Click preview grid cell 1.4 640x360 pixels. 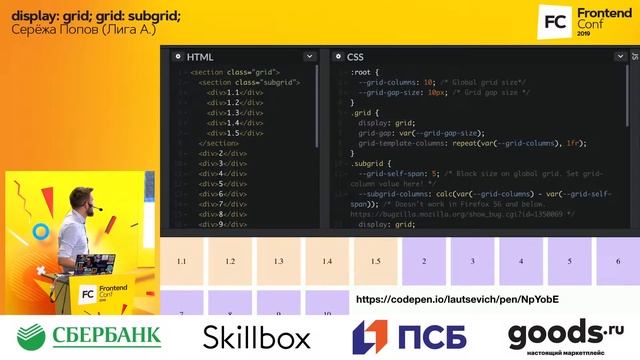pyautogui.click(x=327, y=261)
